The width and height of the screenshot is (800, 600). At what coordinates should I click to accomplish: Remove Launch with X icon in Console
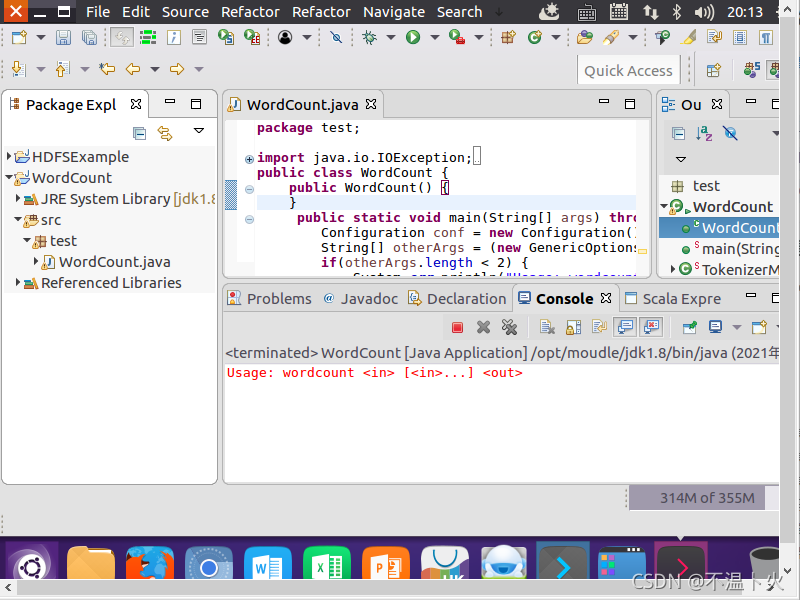click(483, 327)
